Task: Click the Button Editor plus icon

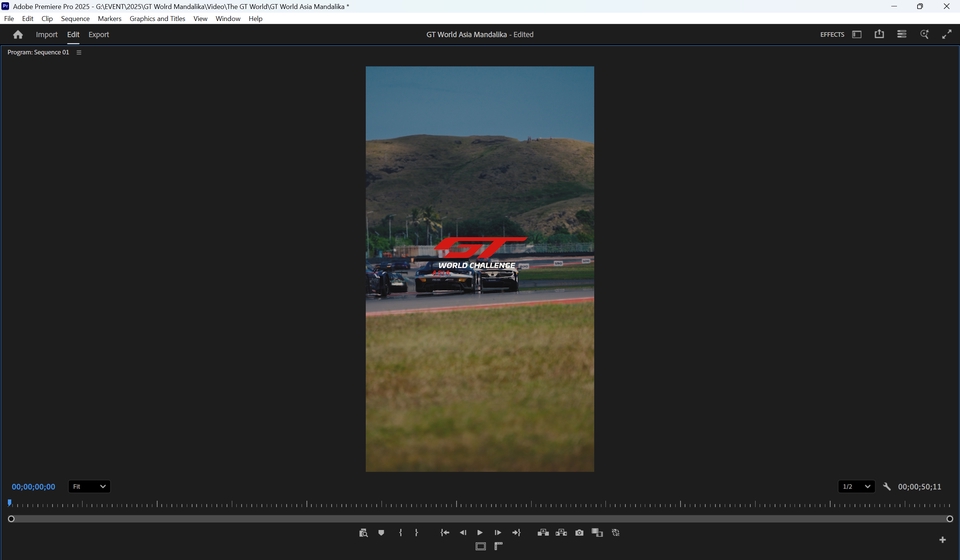Action: pyautogui.click(x=942, y=540)
